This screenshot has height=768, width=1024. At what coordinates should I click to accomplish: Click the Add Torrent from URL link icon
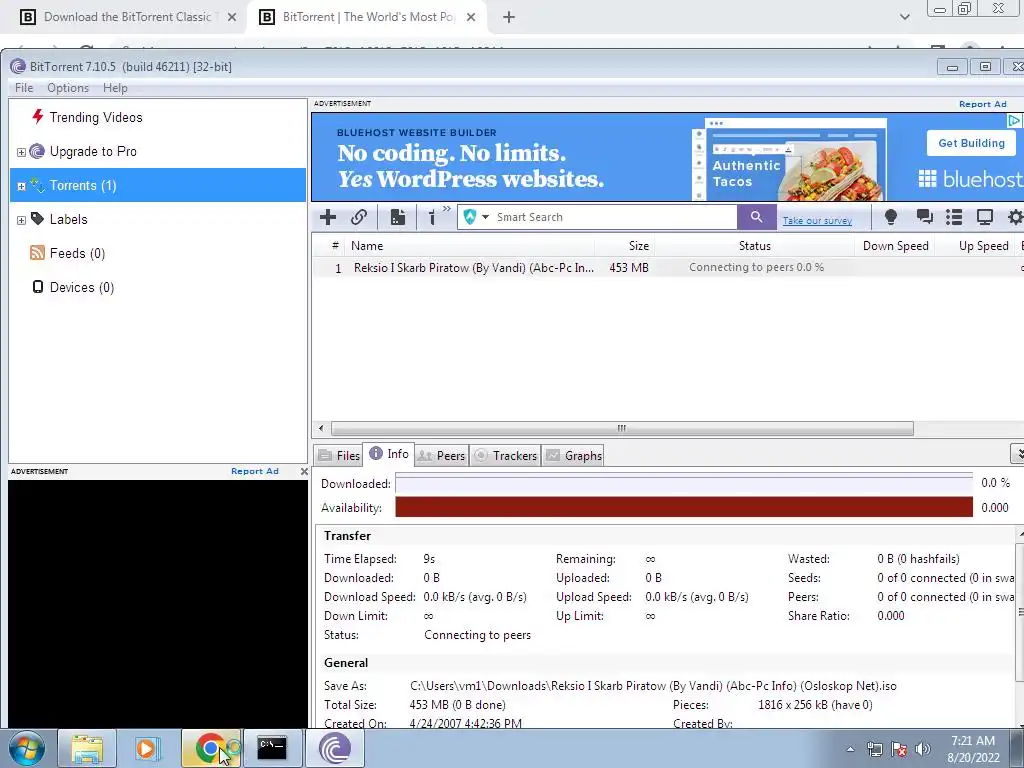359,217
